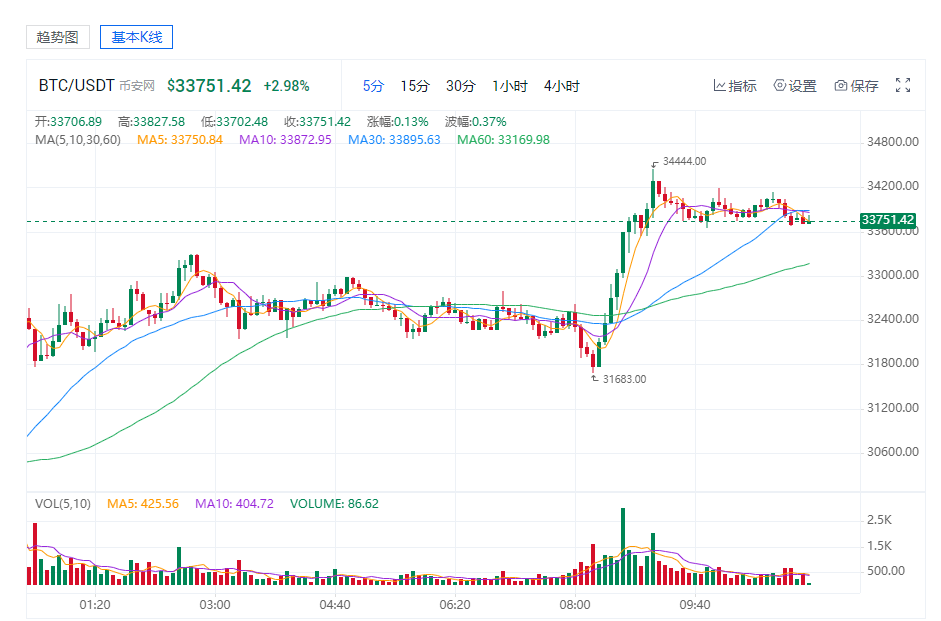The width and height of the screenshot is (941, 621).
Task: Click the 34200.00 price axis label
Action: [x=892, y=186]
